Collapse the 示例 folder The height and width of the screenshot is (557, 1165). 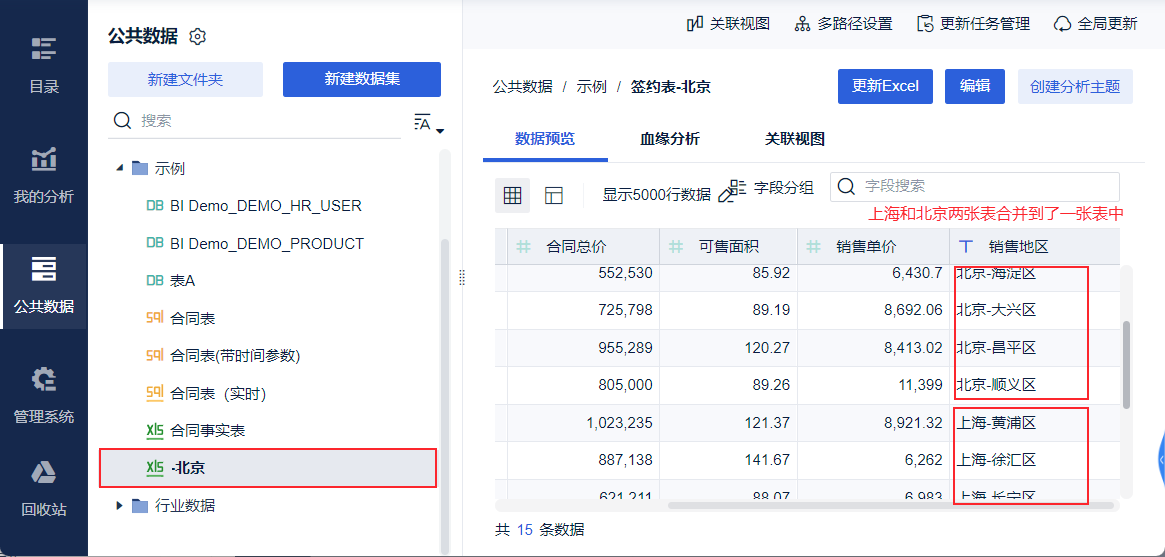pyautogui.click(x=120, y=169)
